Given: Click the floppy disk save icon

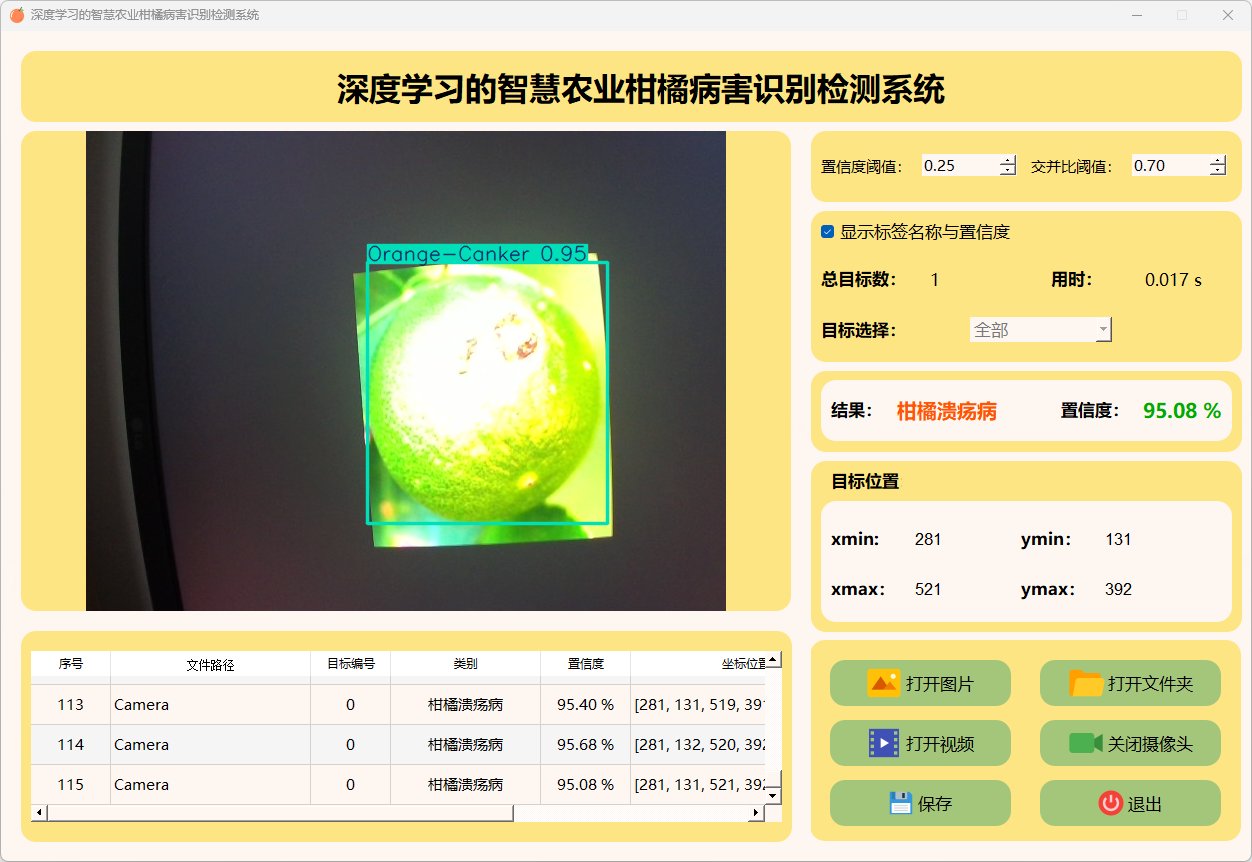Looking at the screenshot, I should coord(900,803).
